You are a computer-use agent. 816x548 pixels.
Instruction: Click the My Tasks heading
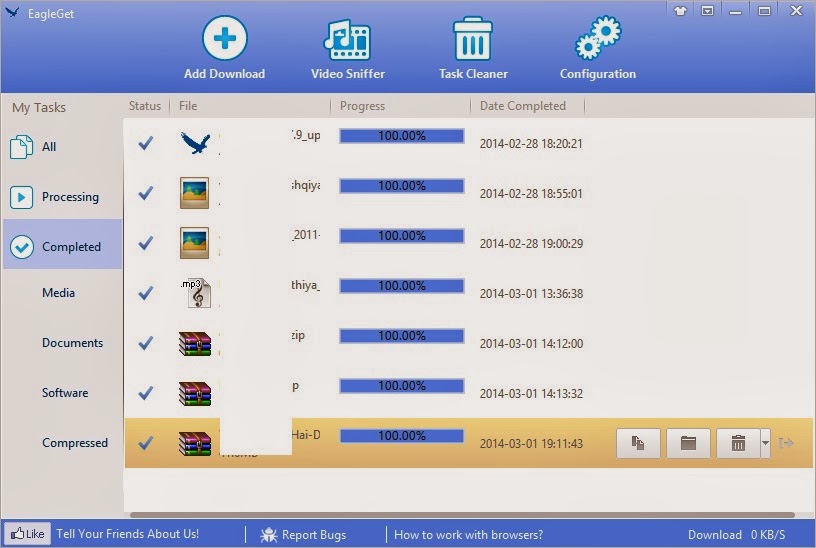pos(39,108)
